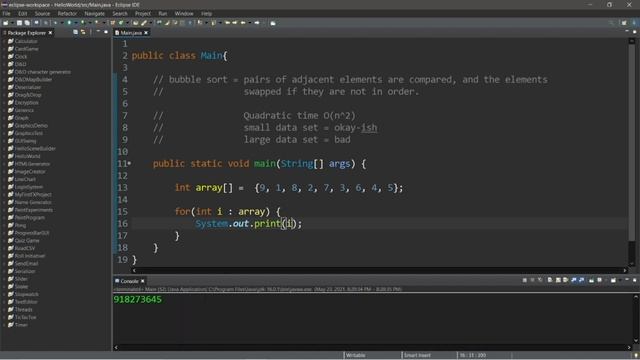Click the Save toolbar icon
This screenshot has height=360, width=640.
[x=19, y=23]
